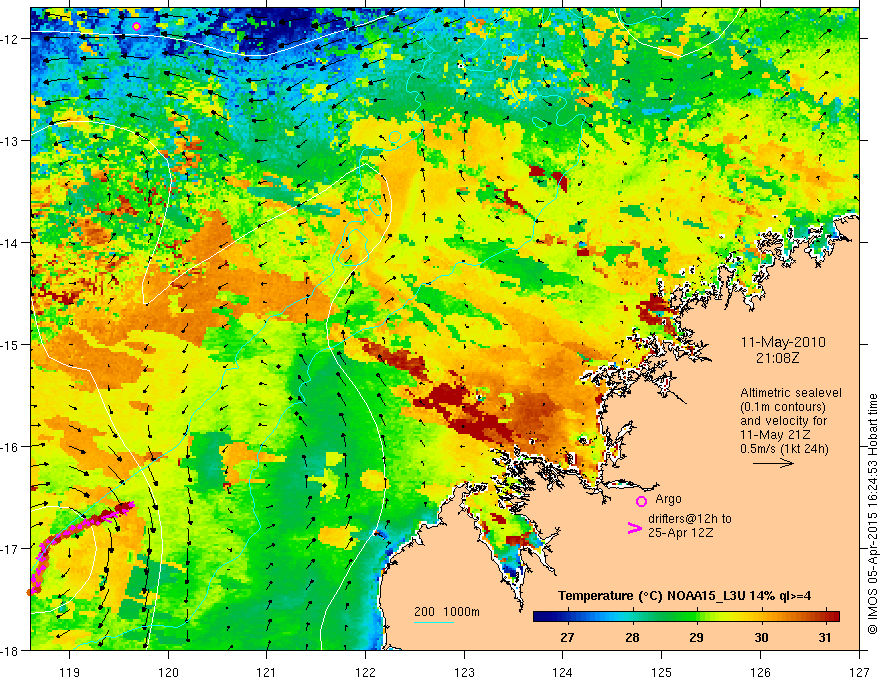Click the -12 latitude axis label
880x680 pixels.
[x=12, y=39]
